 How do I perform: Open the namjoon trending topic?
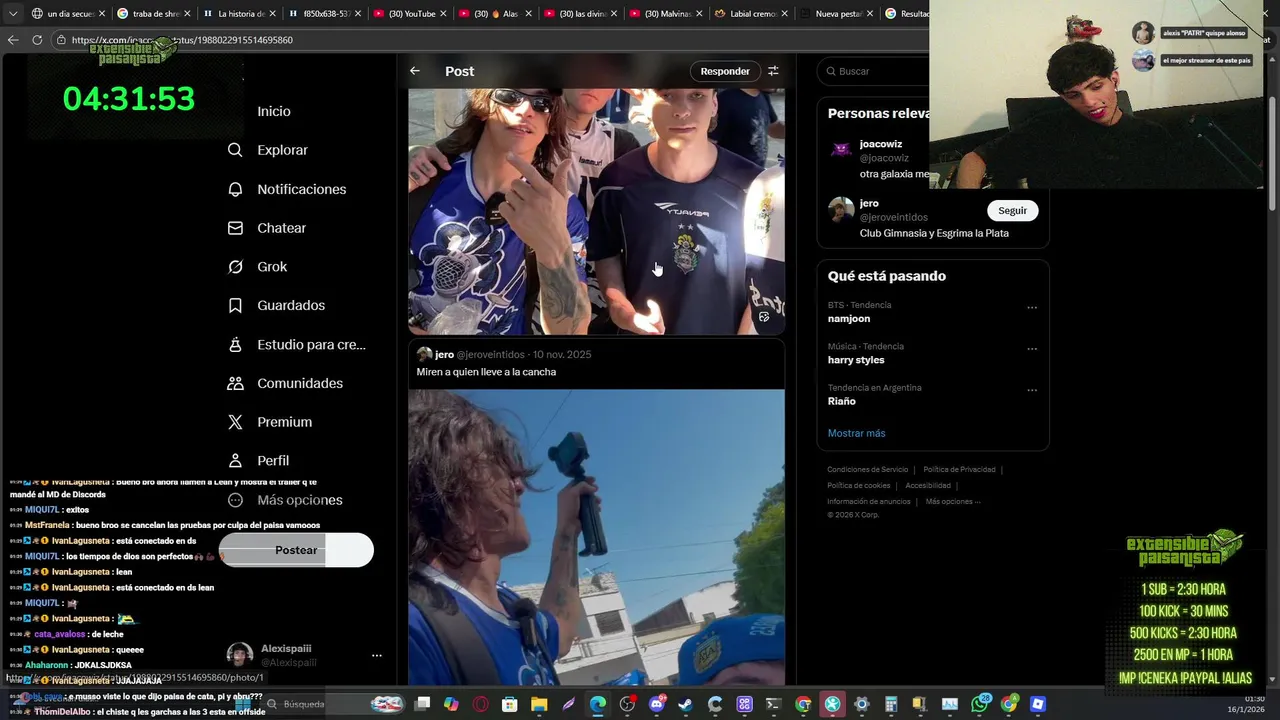pyautogui.click(x=849, y=319)
